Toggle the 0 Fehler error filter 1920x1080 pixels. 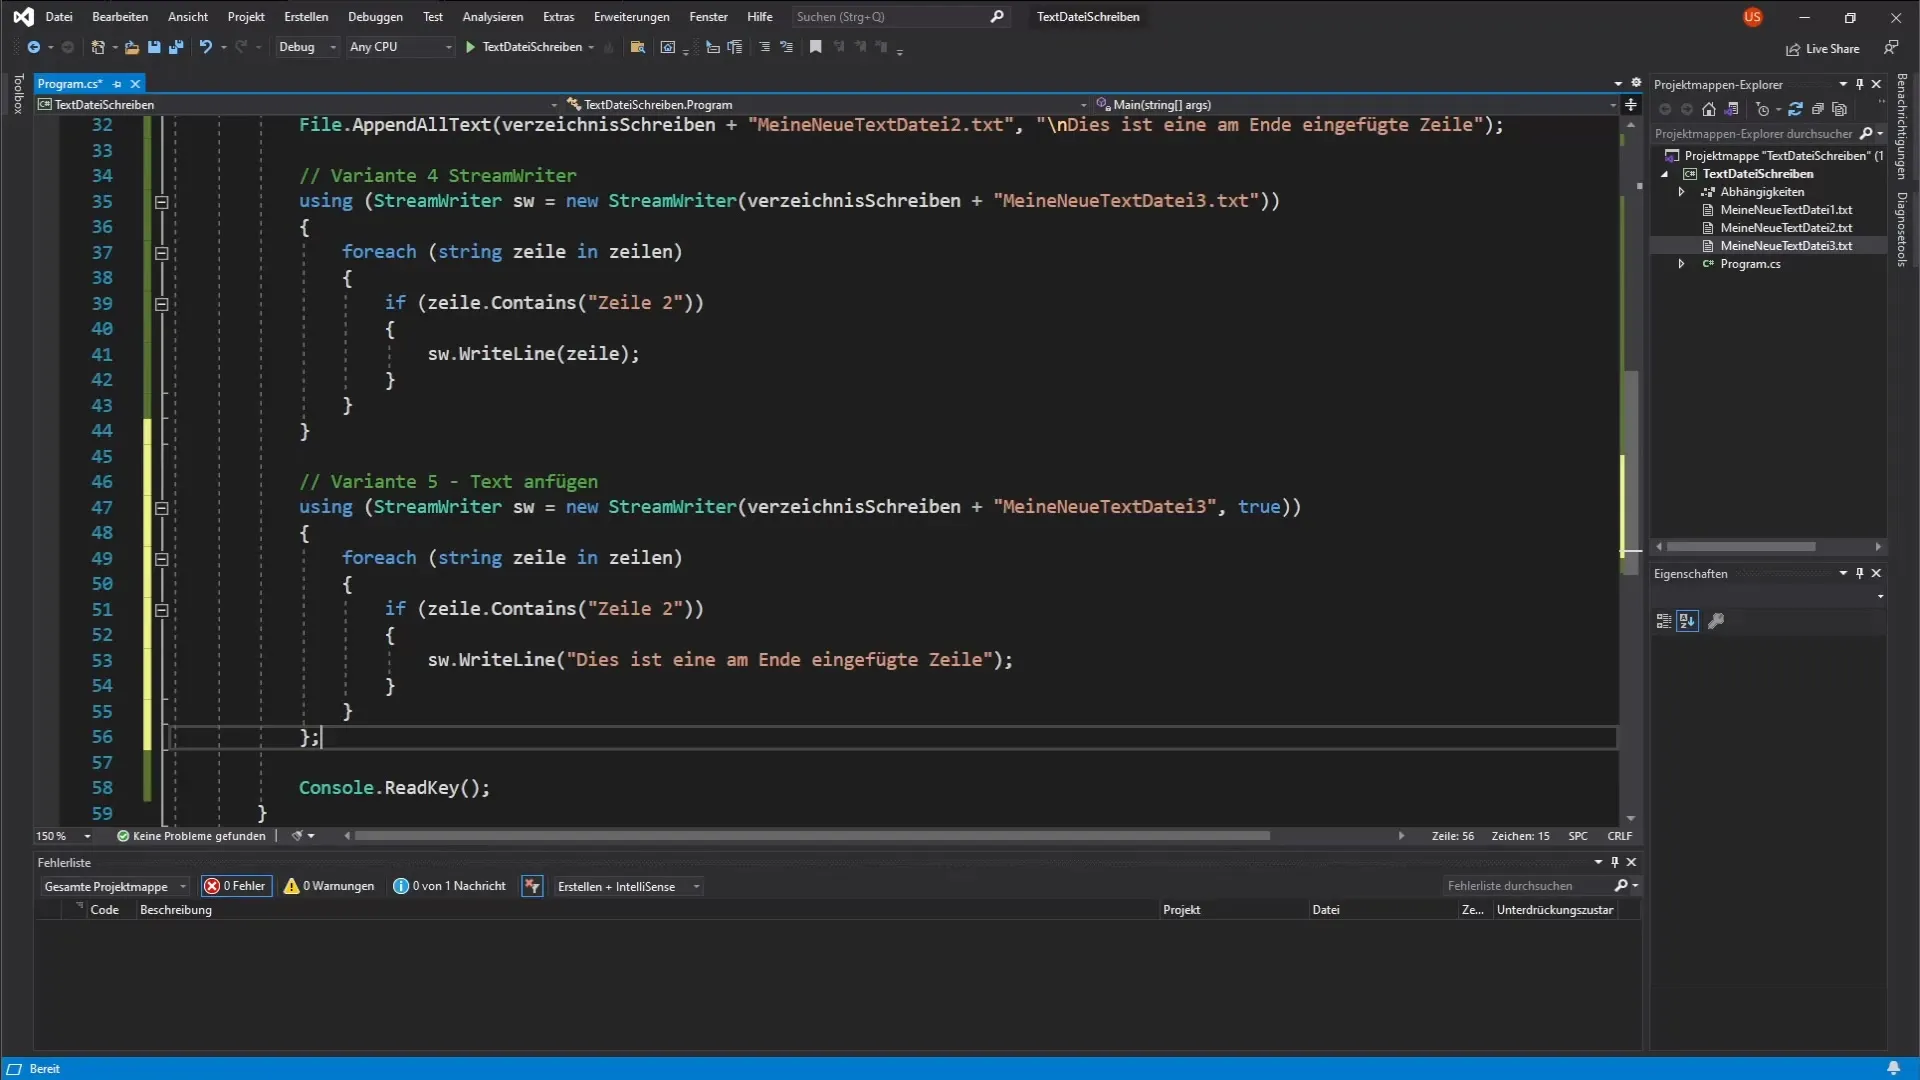click(236, 886)
